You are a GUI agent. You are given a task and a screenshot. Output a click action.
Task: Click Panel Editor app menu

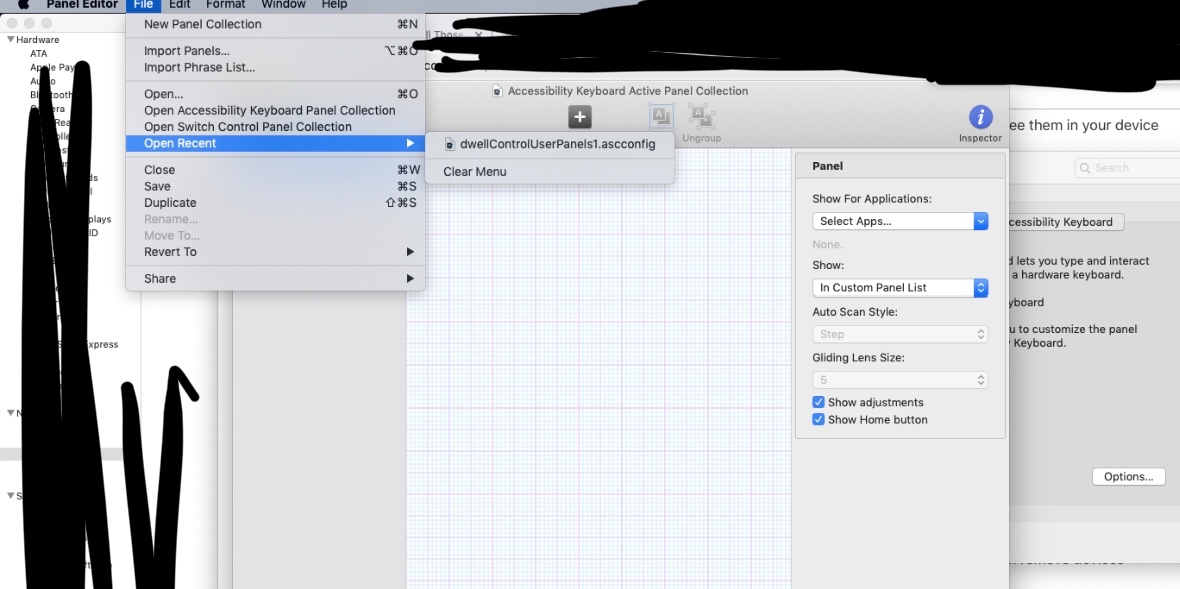pyautogui.click(x=82, y=5)
